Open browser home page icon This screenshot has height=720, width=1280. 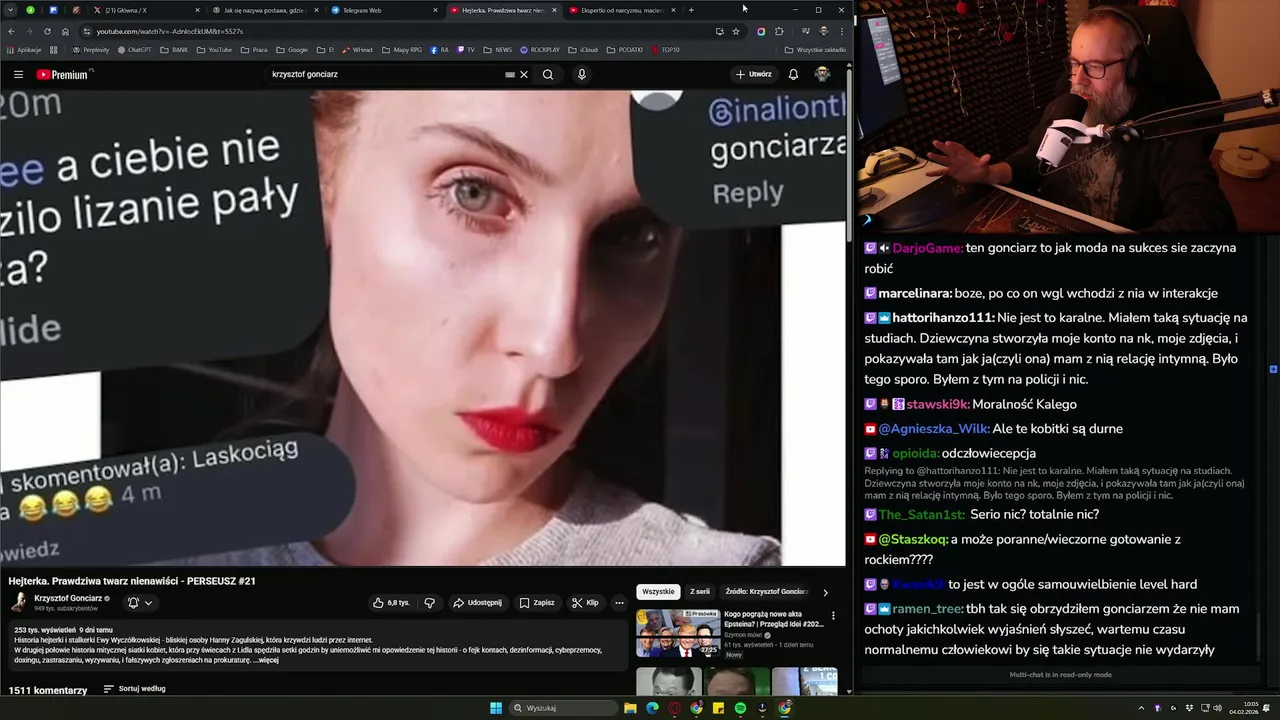[x=66, y=31]
